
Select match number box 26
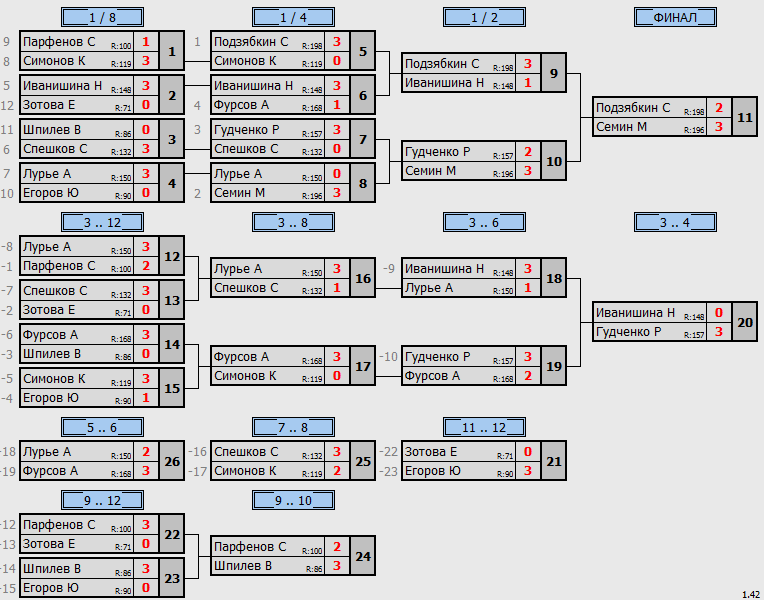(172, 461)
